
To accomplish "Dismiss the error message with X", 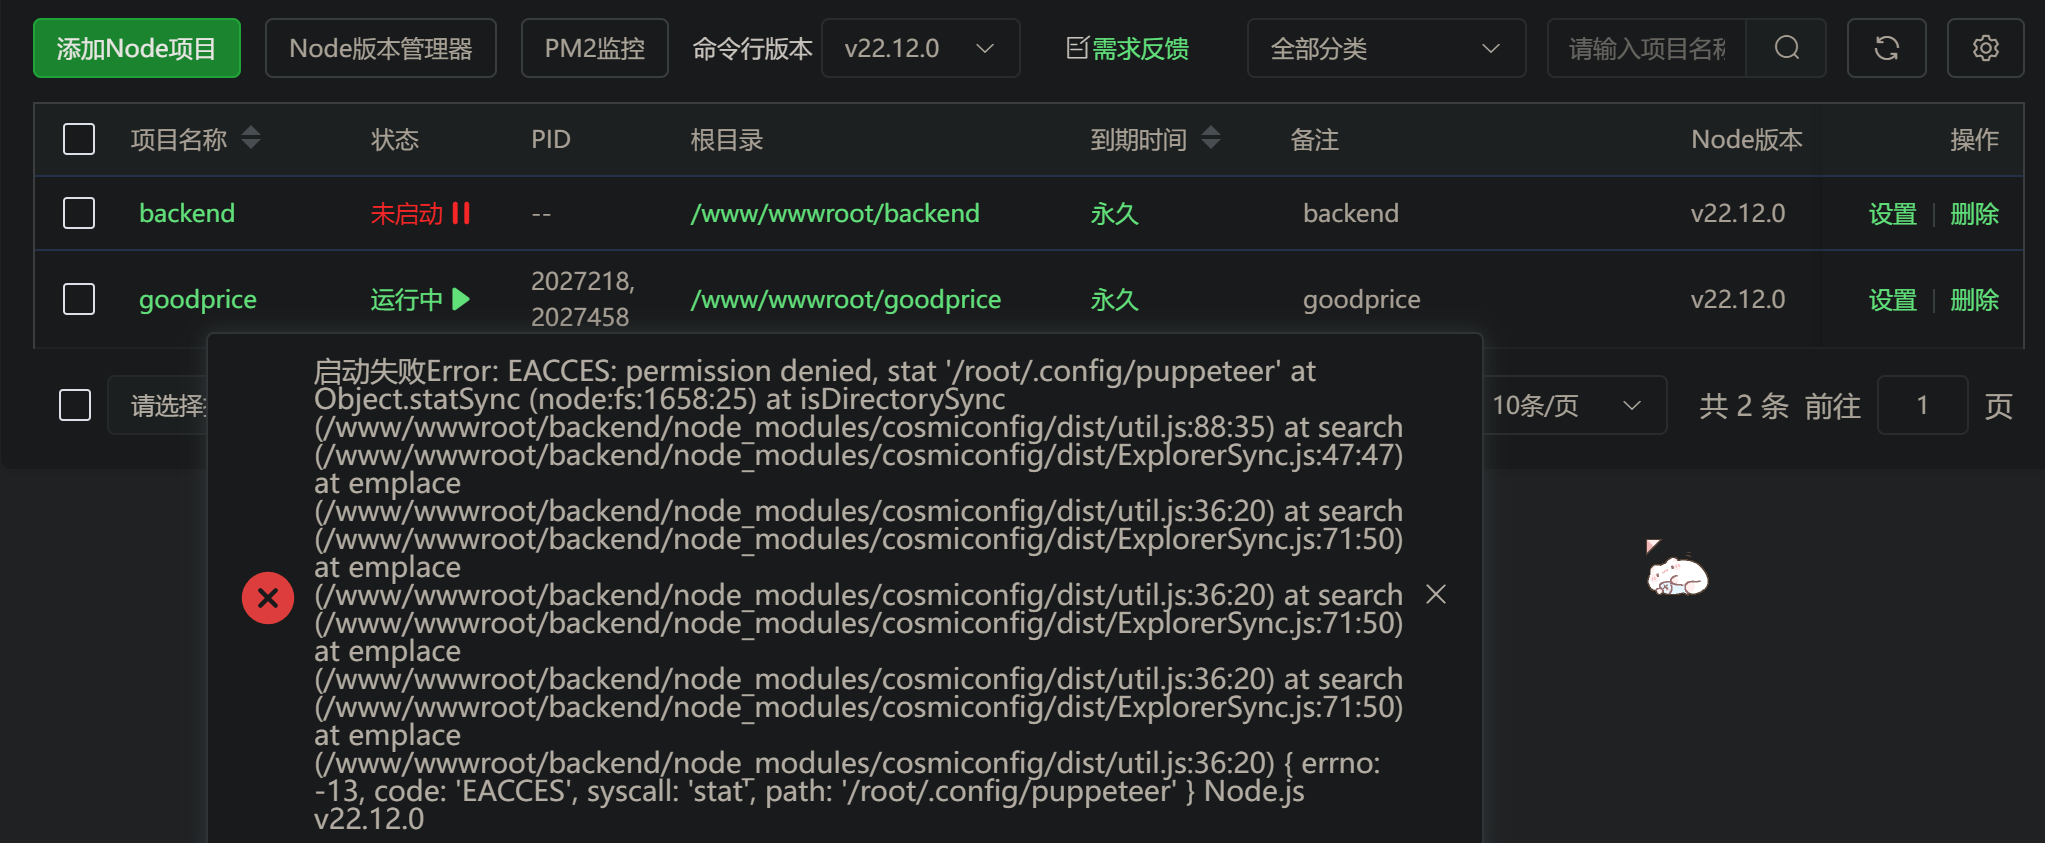I will point(1436,595).
